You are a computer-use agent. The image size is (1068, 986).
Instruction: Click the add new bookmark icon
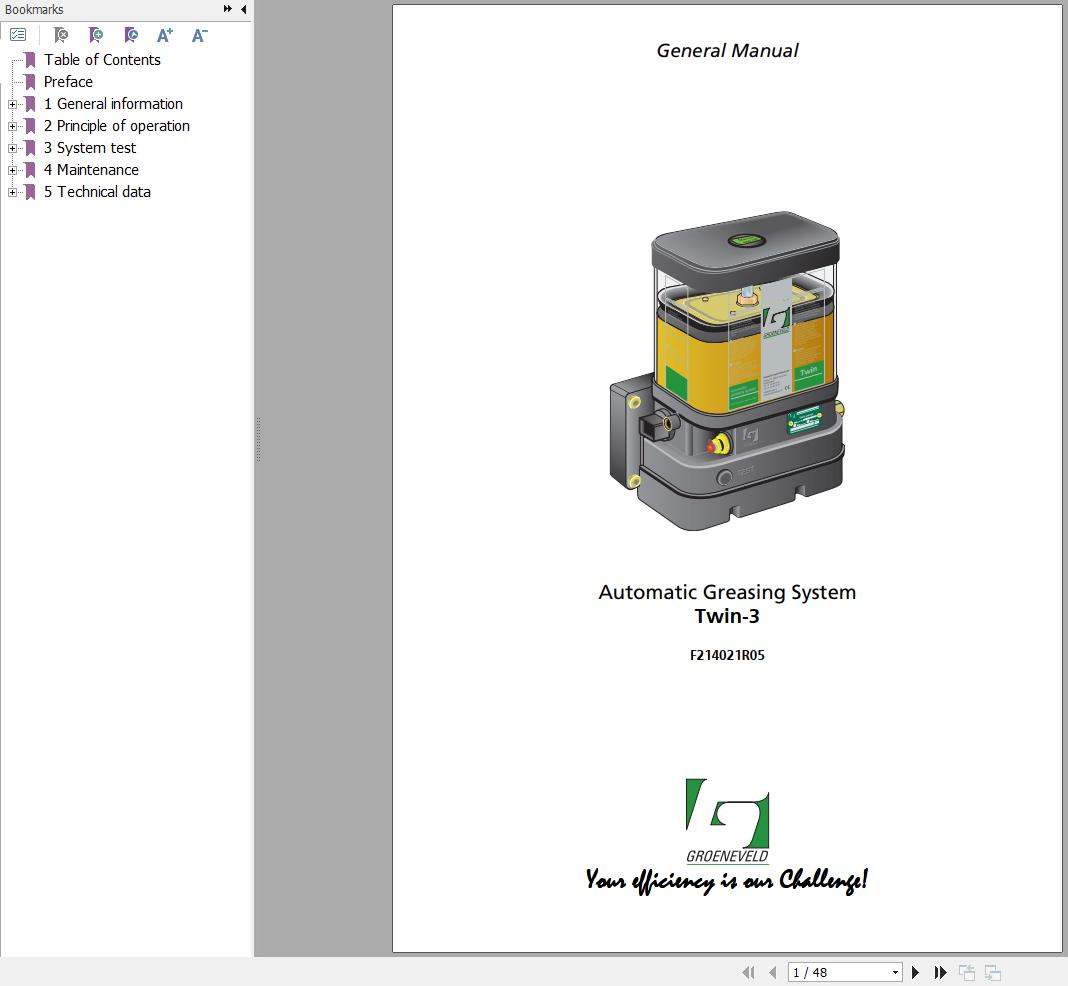[95, 35]
